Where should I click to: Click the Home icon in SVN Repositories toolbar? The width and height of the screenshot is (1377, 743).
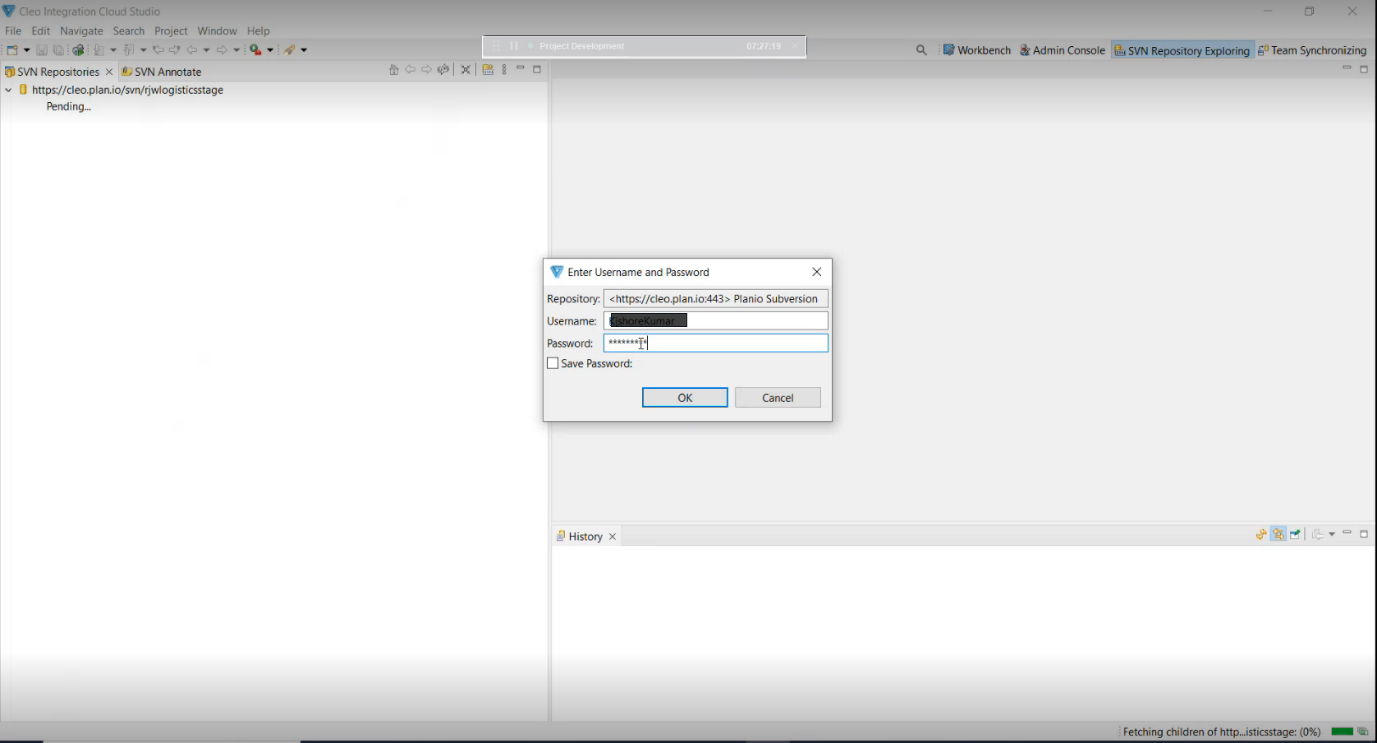[394, 70]
